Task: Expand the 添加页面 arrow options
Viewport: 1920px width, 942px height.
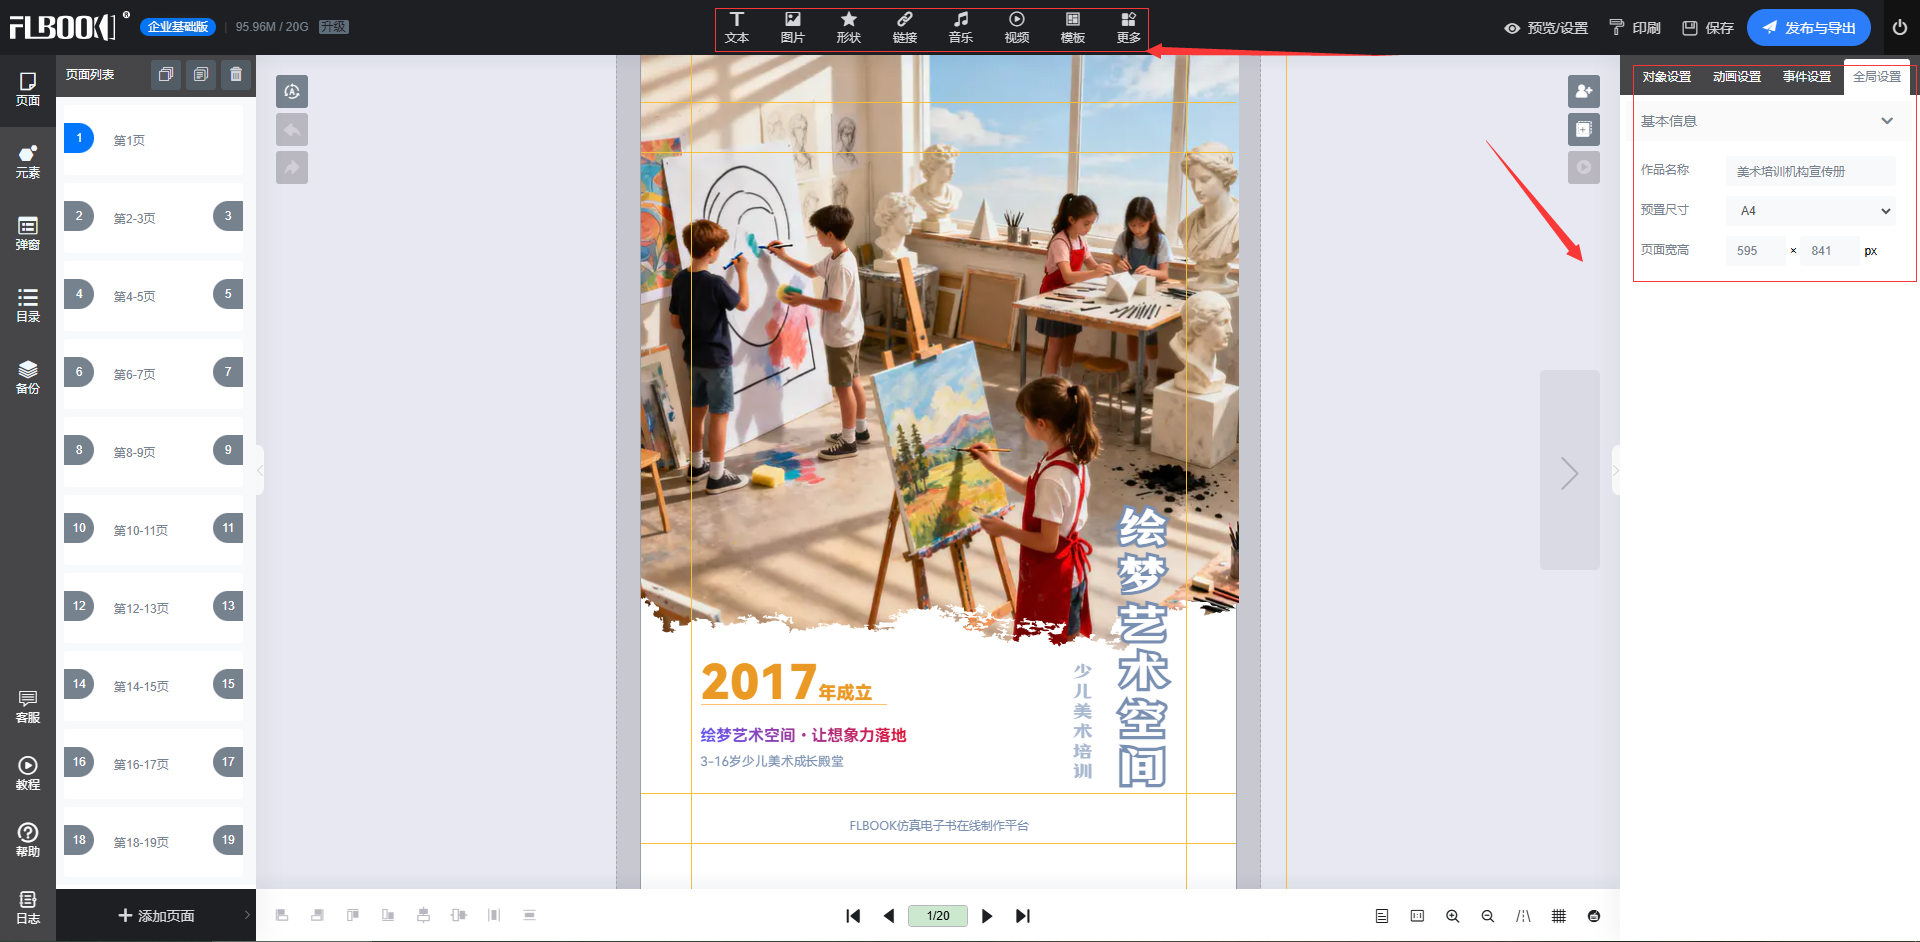Action: 247,915
